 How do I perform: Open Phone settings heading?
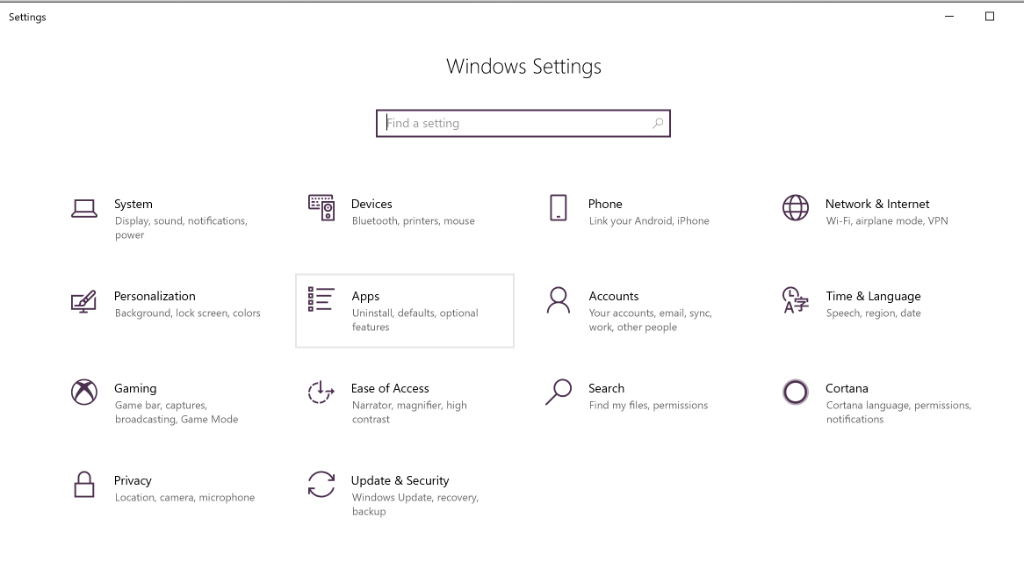pos(605,204)
